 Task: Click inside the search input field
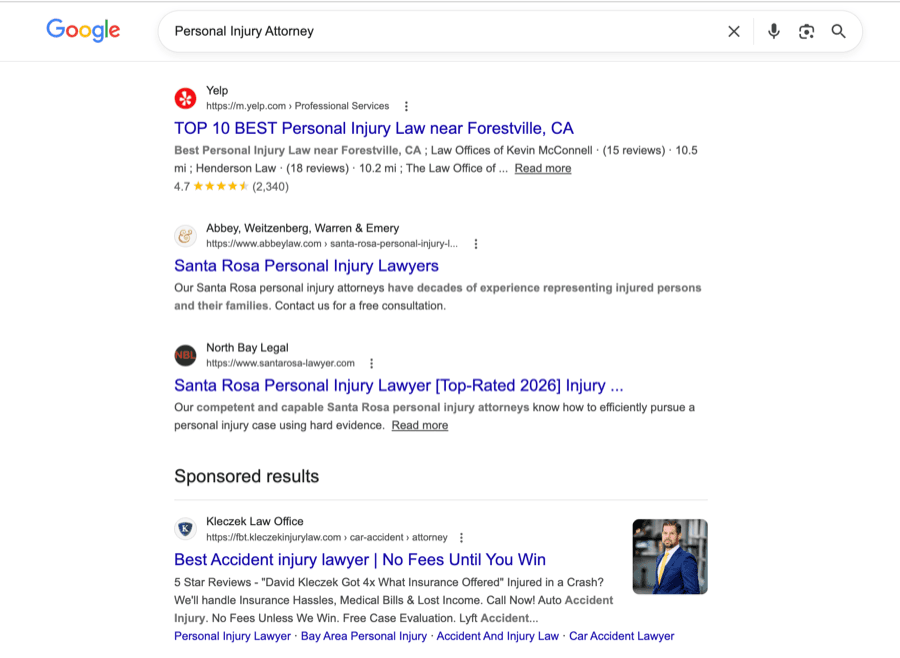point(400,31)
